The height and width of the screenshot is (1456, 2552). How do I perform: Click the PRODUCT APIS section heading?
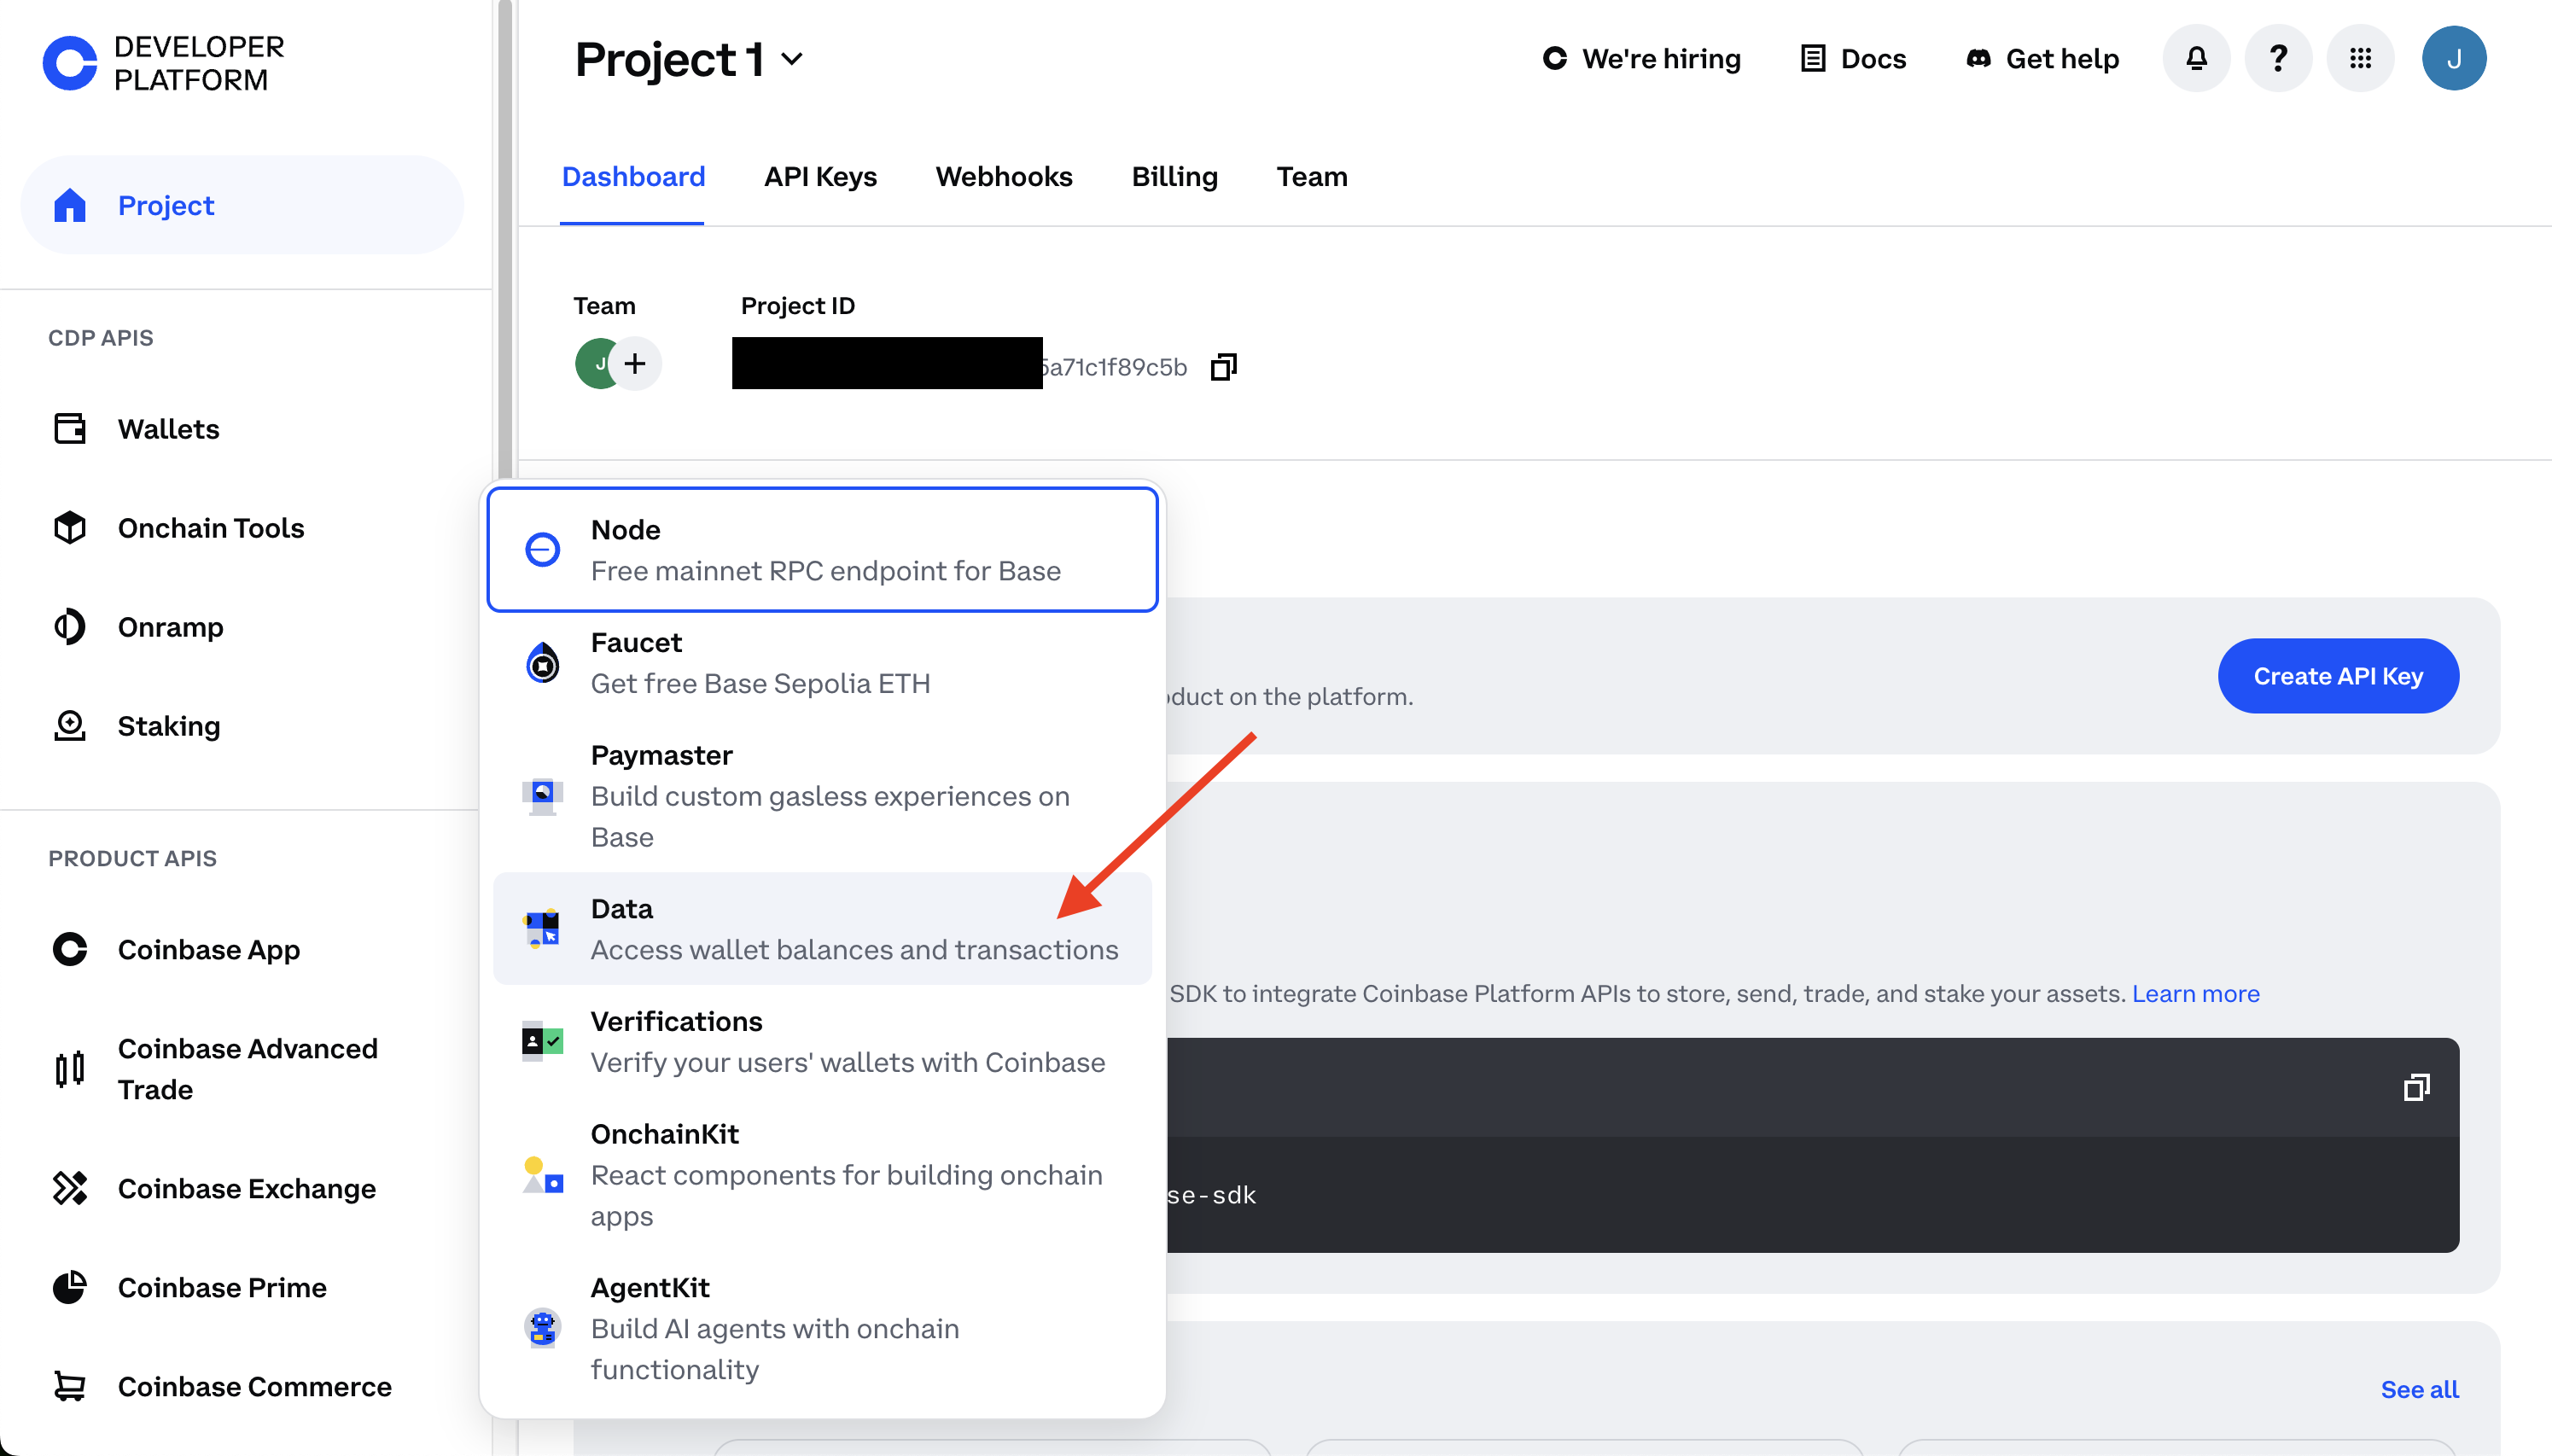point(133,859)
